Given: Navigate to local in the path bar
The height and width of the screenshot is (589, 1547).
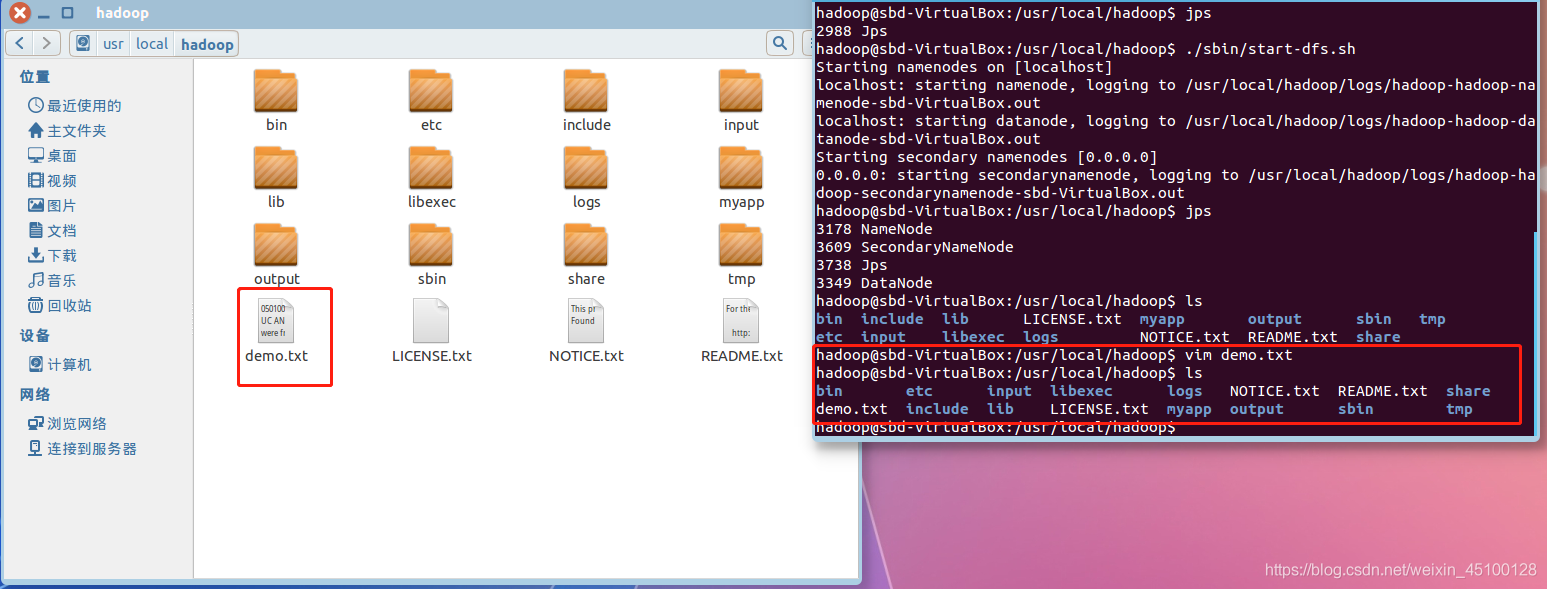Looking at the screenshot, I should 152,44.
